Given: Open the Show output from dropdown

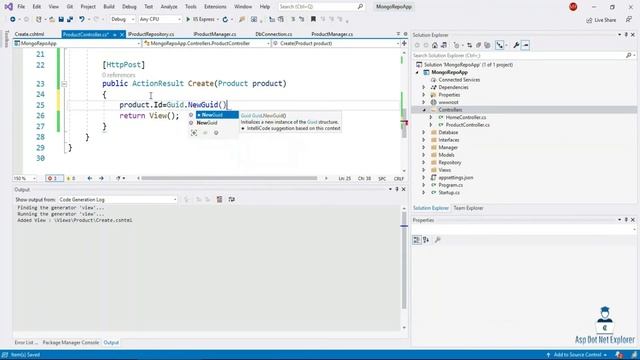Looking at the screenshot, I should pos(117,200).
